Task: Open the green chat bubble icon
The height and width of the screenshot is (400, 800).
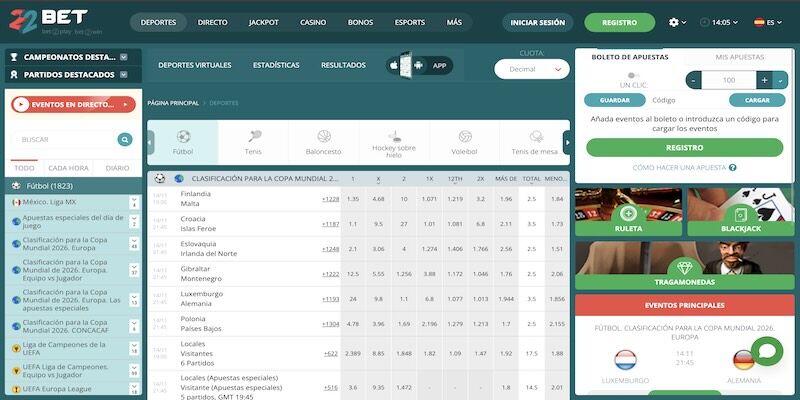Action: tap(767, 352)
